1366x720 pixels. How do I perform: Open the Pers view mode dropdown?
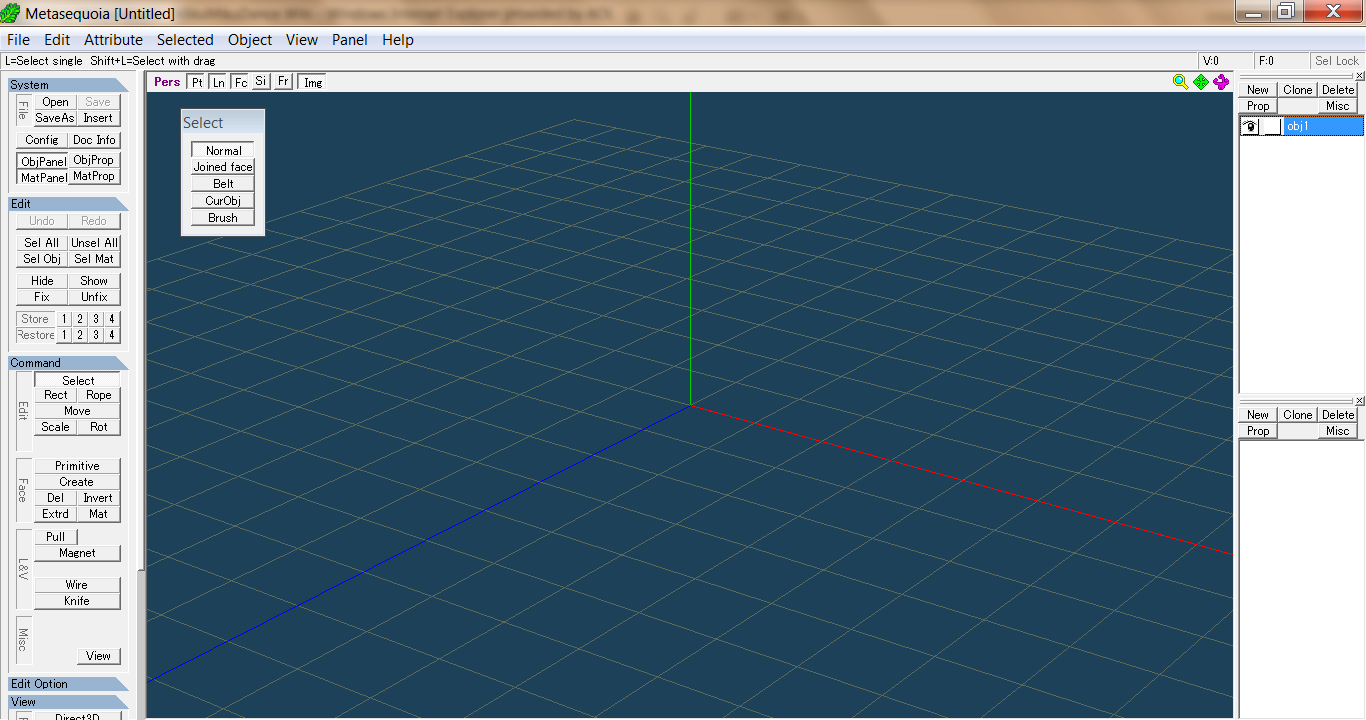(167, 82)
